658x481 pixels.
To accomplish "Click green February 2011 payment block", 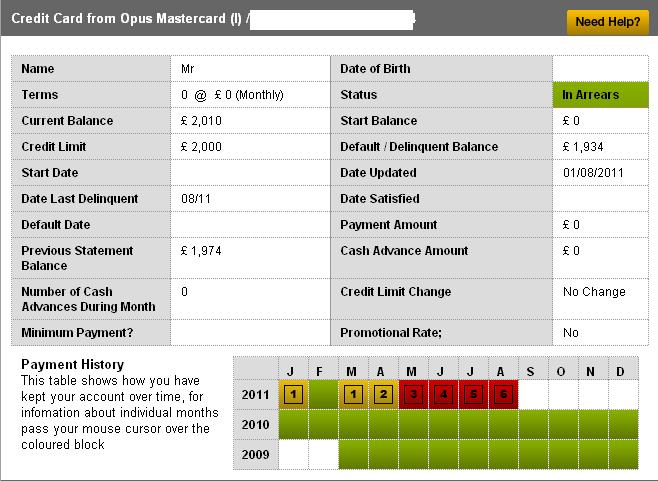I will 323,394.
